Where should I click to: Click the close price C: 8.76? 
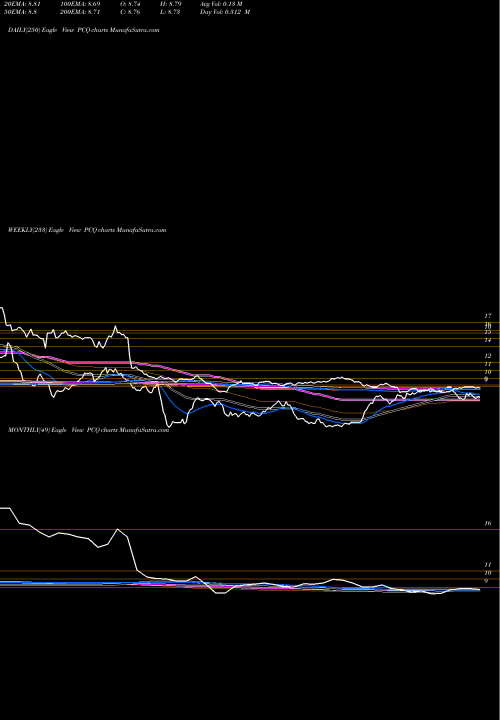pos(130,12)
